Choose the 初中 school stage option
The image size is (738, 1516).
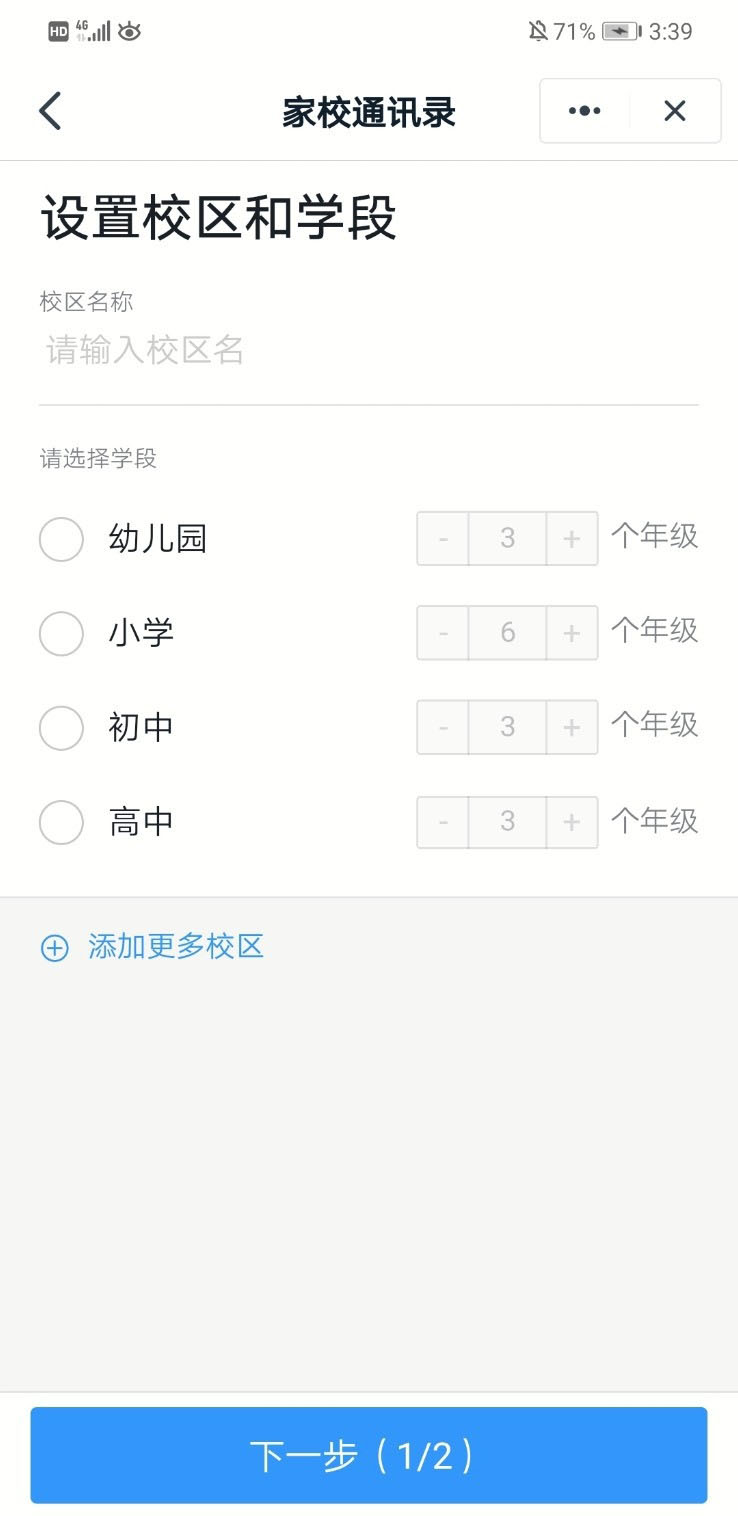pos(61,728)
